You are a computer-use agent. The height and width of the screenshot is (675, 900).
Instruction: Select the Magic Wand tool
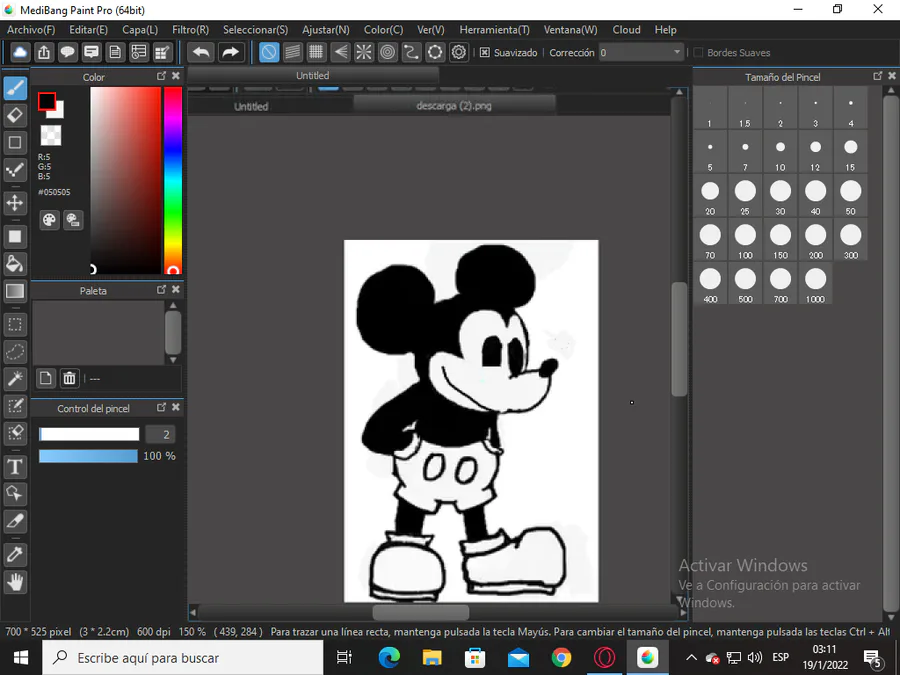pyautogui.click(x=15, y=379)
